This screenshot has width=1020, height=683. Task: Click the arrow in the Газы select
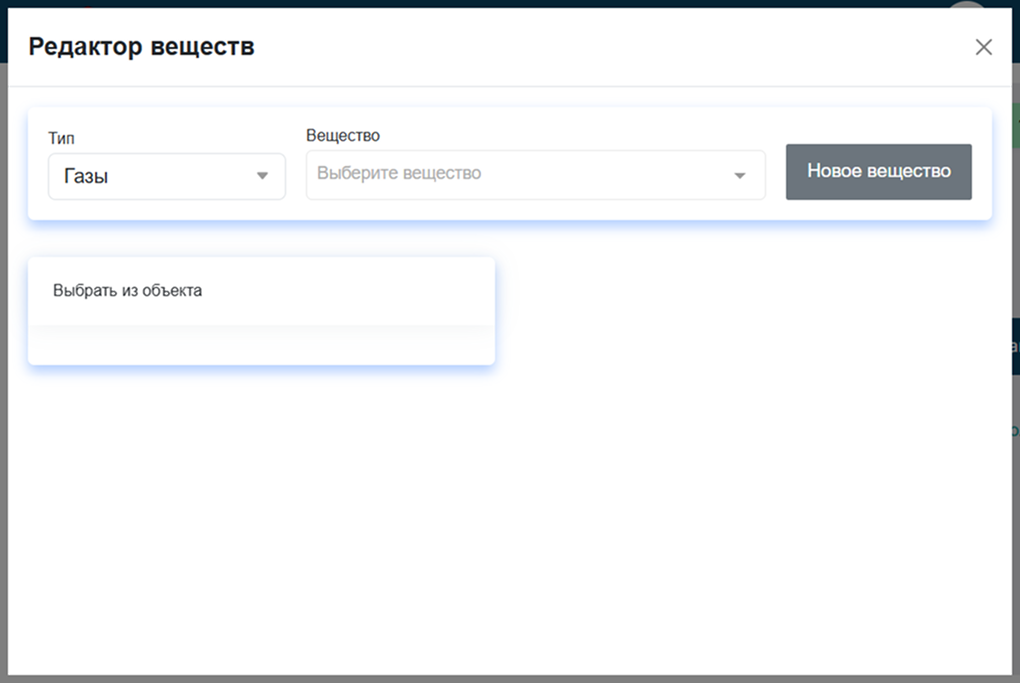click(x=262, y=176)
